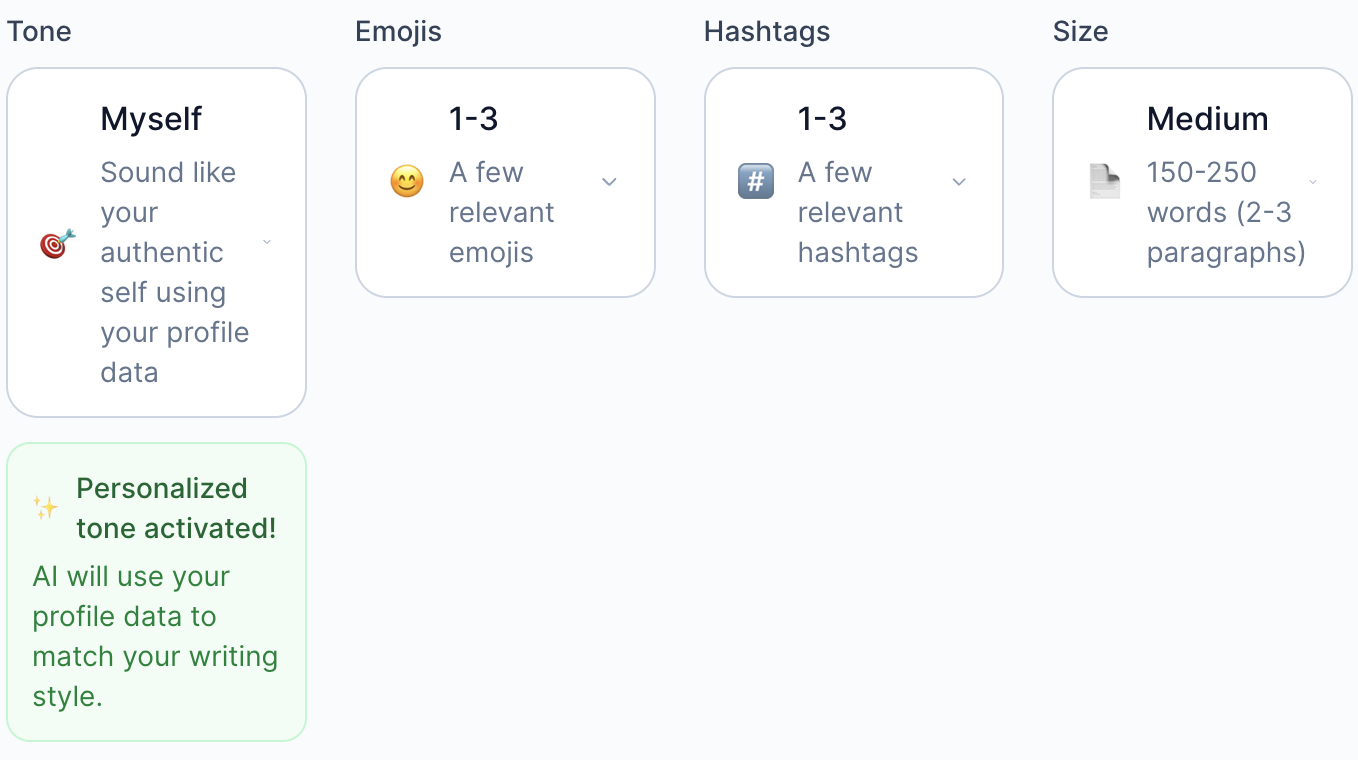Screen dimensions: 1358x760
Task: Click the "150-250 words (2-3 paragraphs)" description
Action: [x=1225, y=212]
